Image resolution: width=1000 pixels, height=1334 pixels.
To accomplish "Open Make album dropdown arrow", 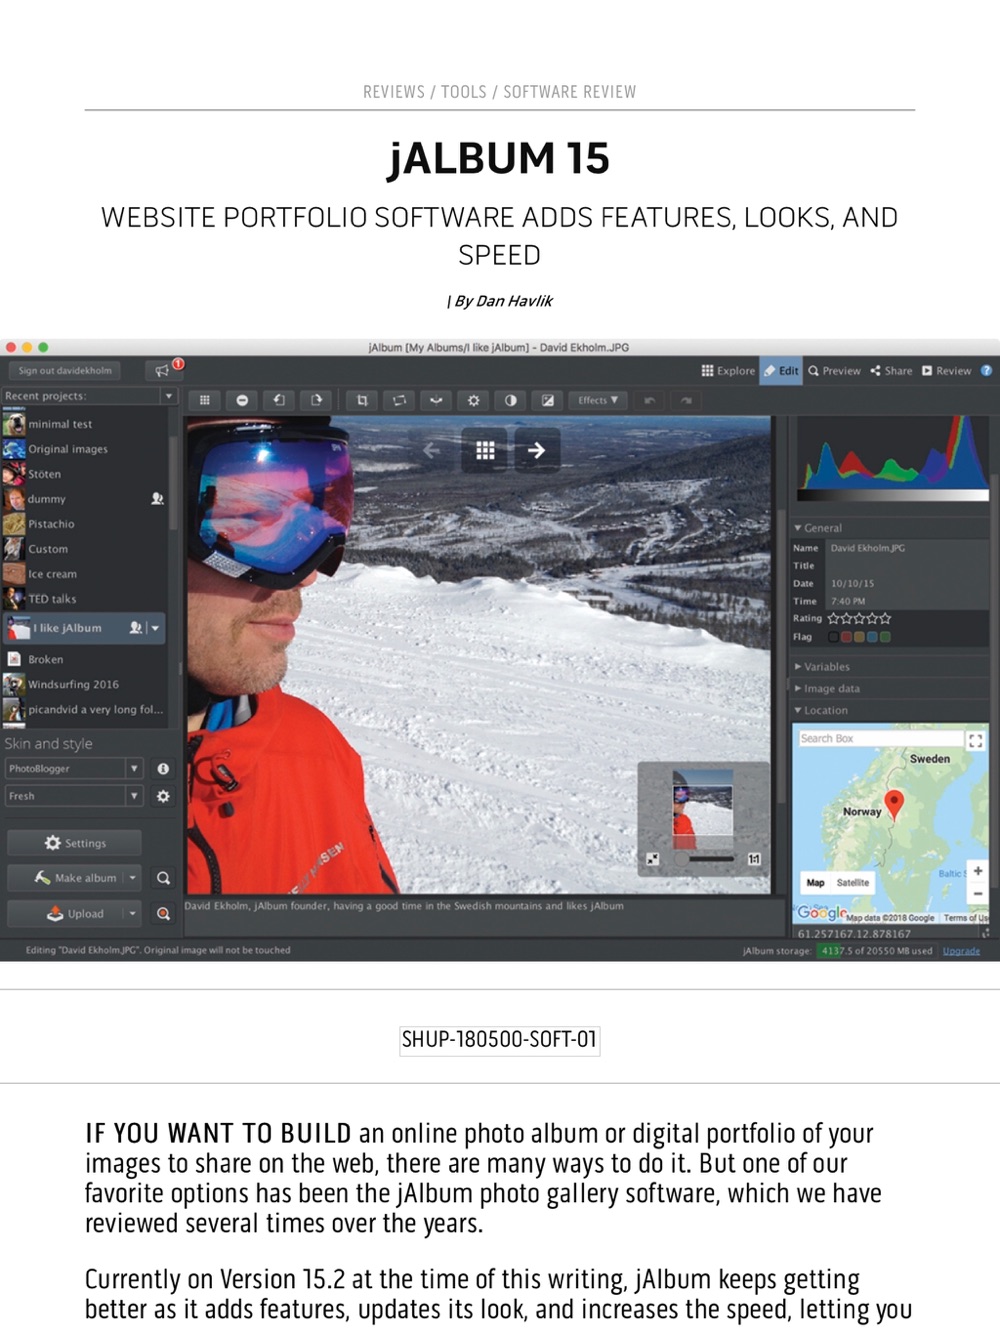I will [132, 878].
